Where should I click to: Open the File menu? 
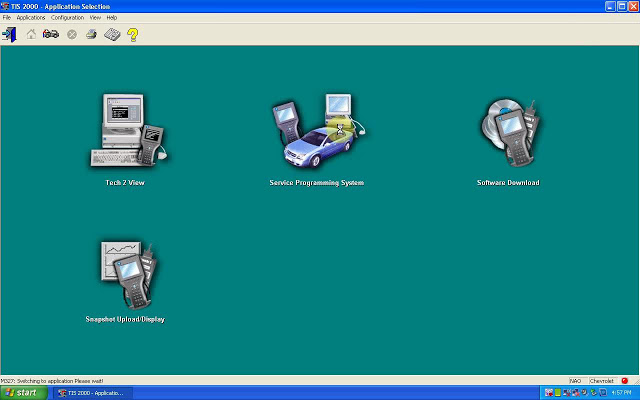pyautogui.click(x=7, y=18)
